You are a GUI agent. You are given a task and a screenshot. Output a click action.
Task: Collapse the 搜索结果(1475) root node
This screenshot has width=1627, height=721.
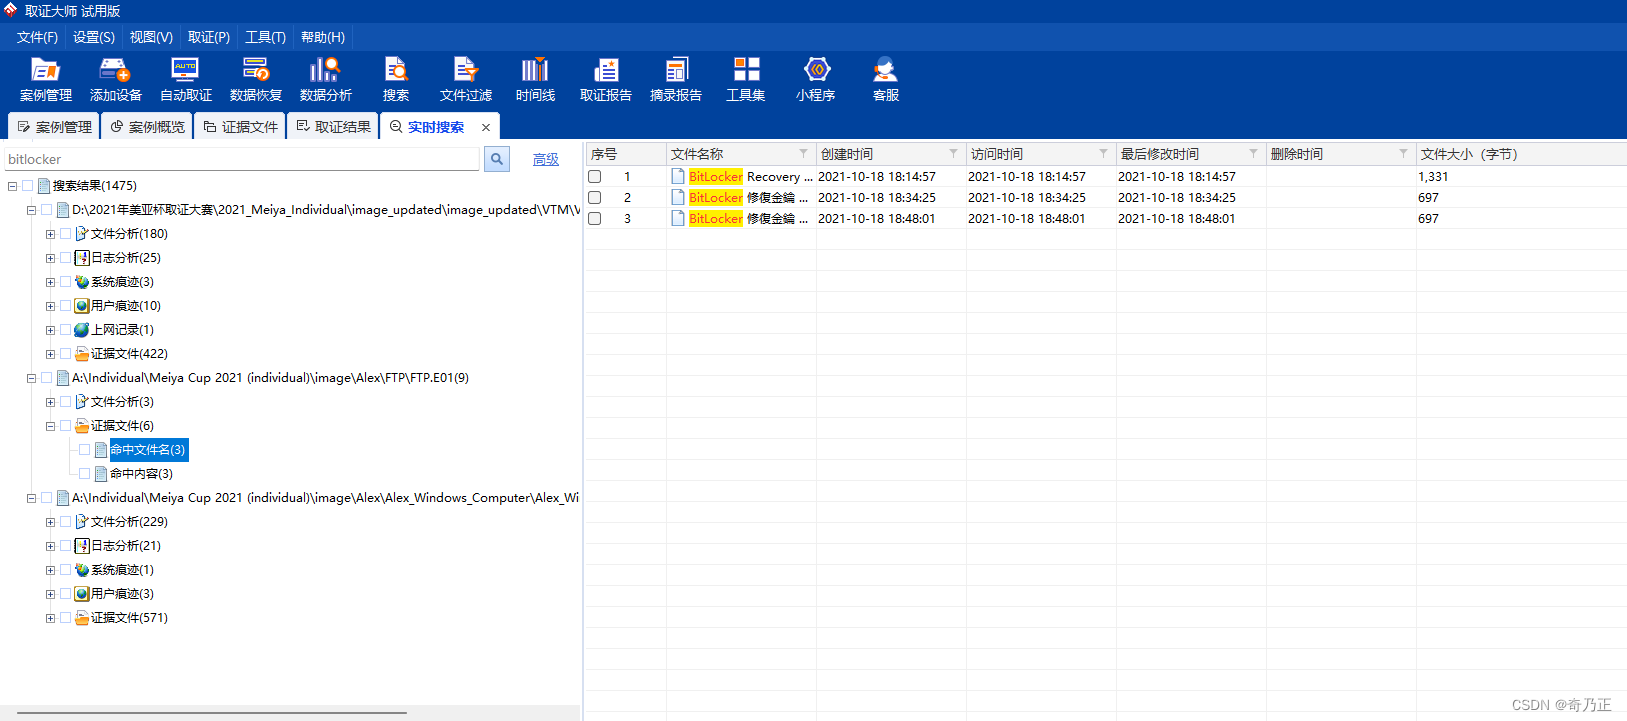pos(12,186)
